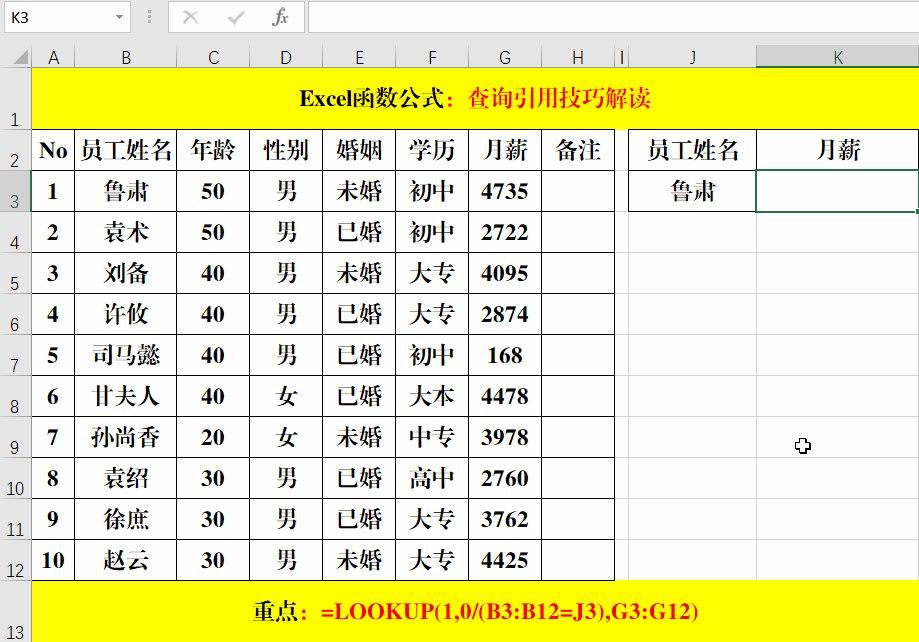This screenshot has width=919, height=642.
Task: Click salary cell '4478'
Action: [x=505, y=396]
